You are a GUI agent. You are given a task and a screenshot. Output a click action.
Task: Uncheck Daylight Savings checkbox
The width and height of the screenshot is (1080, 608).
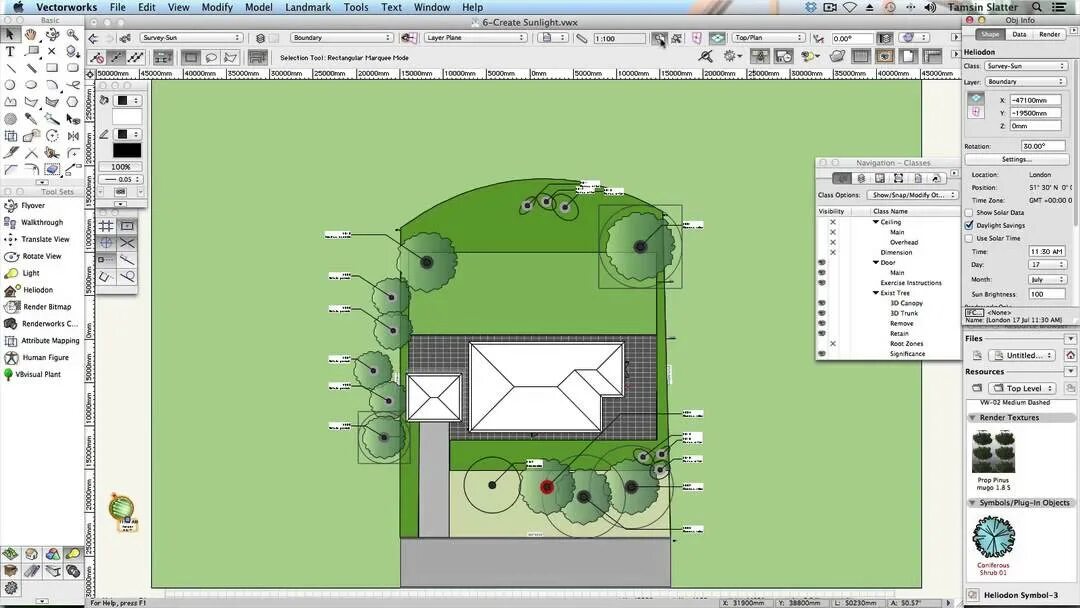coord(969,225)
